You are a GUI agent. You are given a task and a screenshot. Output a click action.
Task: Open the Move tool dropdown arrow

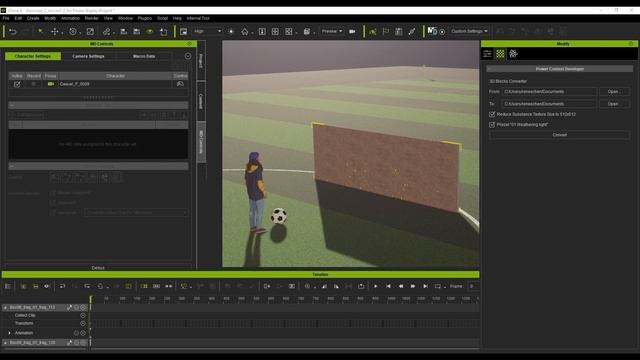click(x=62, y=33)
